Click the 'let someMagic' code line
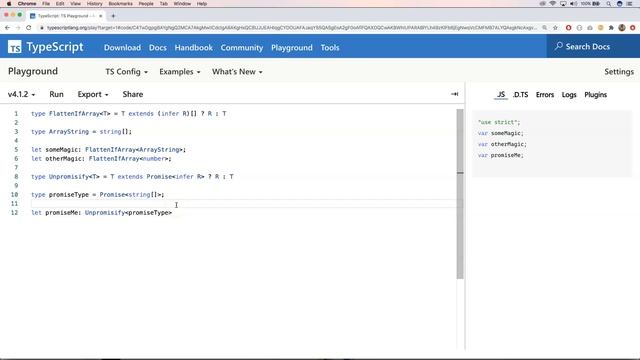The height and width of the screenshot is (360, 640). [x=108, y=149]
